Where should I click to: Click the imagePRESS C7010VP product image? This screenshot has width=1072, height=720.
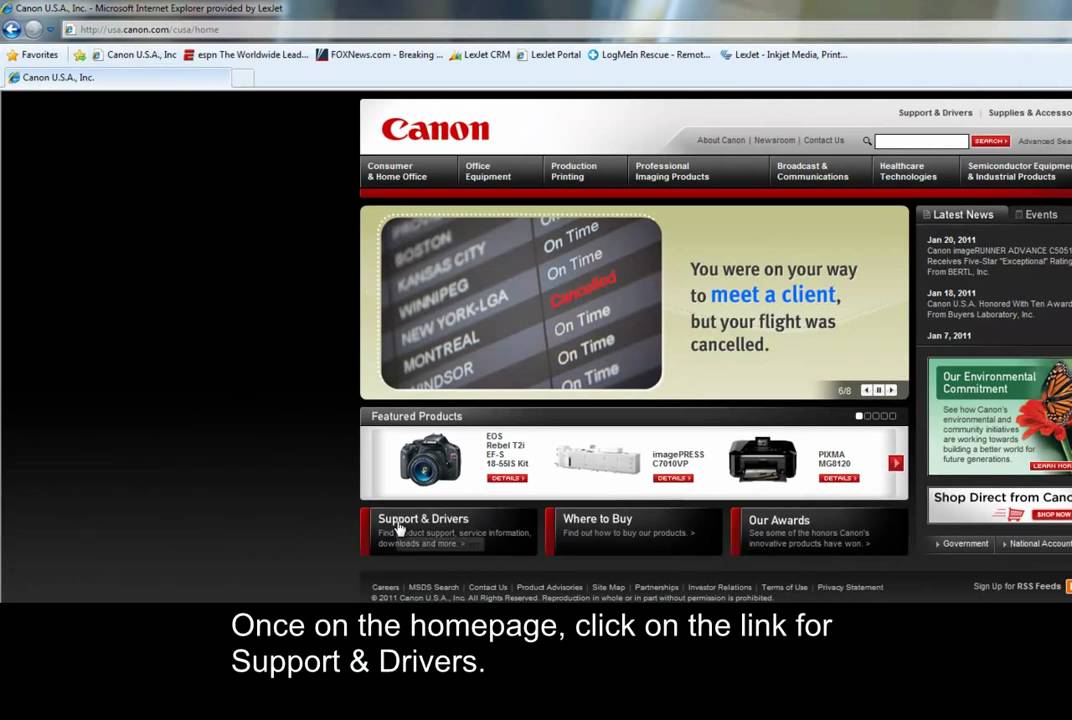[597, 459]
